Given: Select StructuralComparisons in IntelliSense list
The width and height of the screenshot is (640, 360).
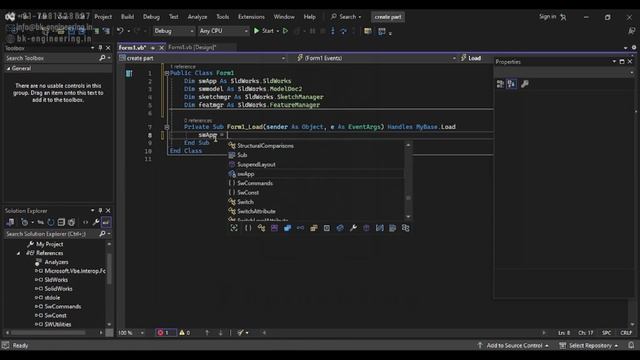Looking at the screenshot, I should point(265,146).
